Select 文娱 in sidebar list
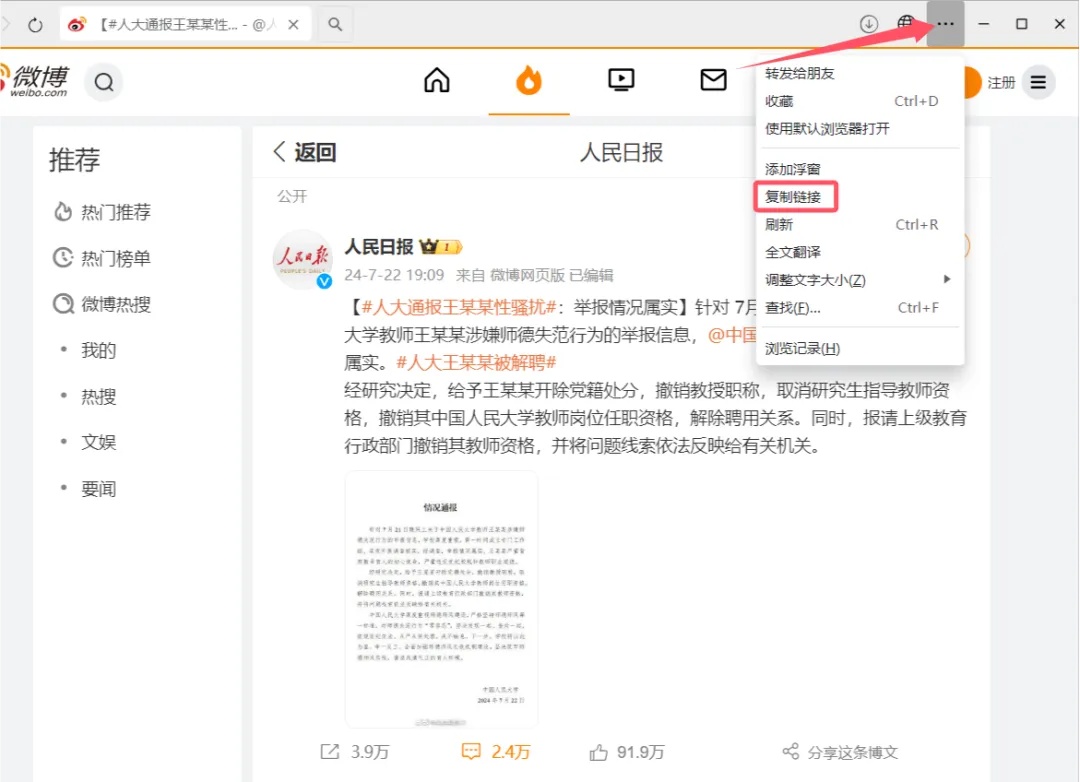This screenshot has width=1080, height=782. coord(98,442)
